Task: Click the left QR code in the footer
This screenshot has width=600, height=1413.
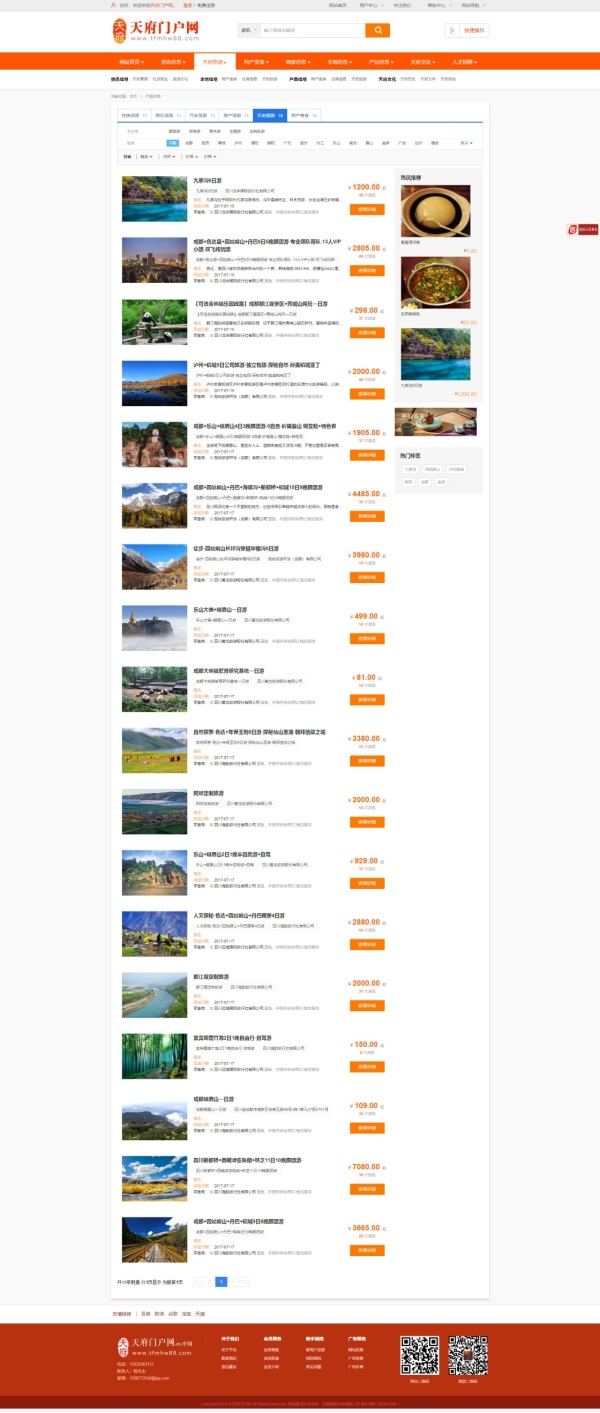Action: 420,1355
